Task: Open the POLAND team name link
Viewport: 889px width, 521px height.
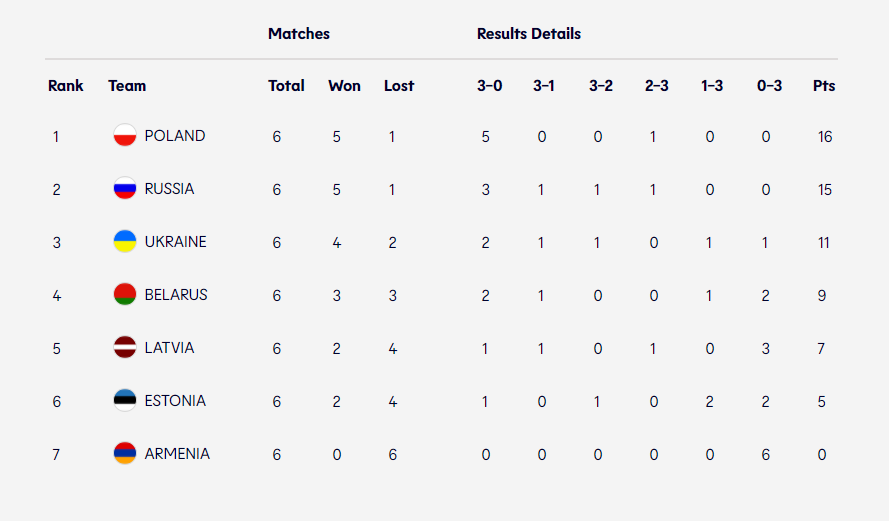Action: (x=175, y=136)
